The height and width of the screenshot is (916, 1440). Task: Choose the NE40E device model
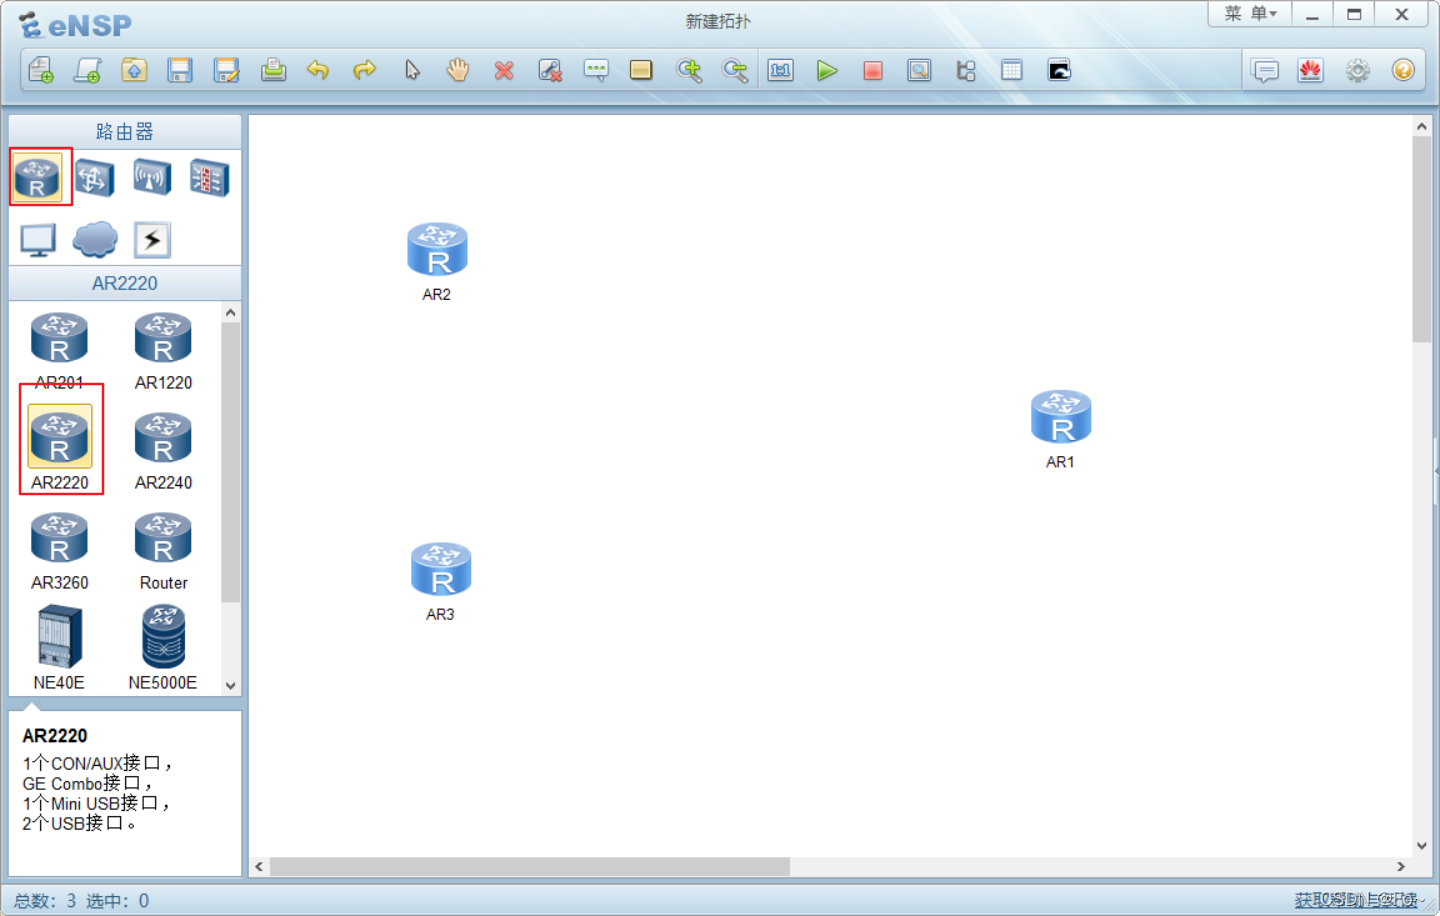click(59, 648)
